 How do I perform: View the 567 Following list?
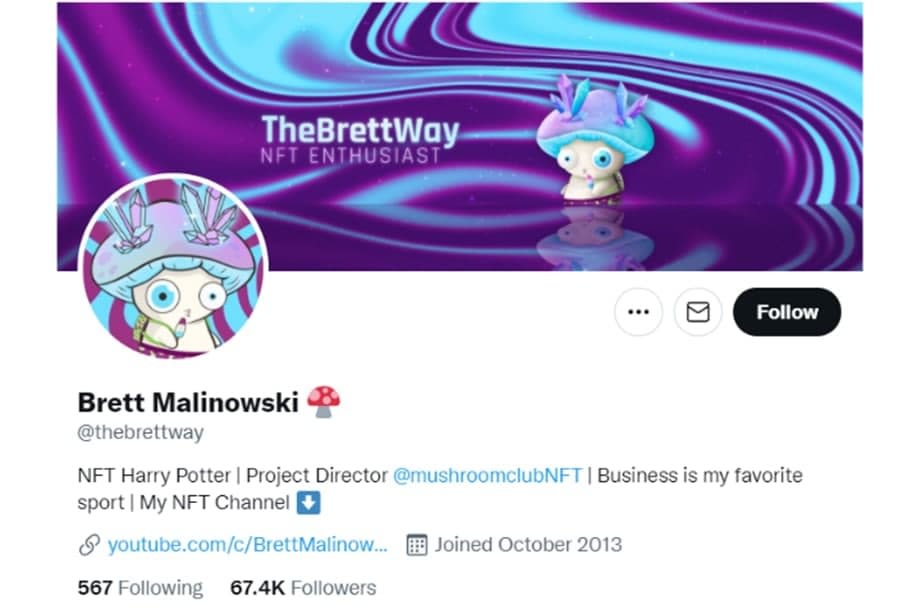click(x=140, y=588)
